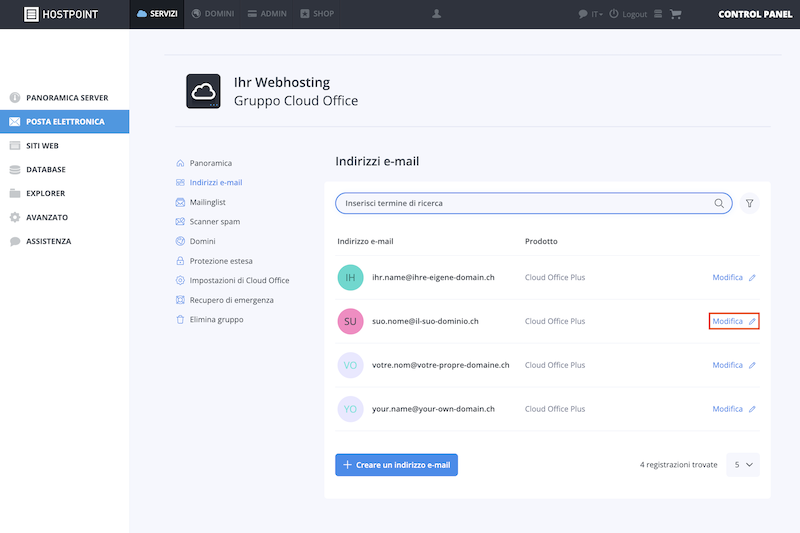Click the IH avatar circle
Image resolution: width=800 pixels, height=533 pixels.
[x=351, y=277]
